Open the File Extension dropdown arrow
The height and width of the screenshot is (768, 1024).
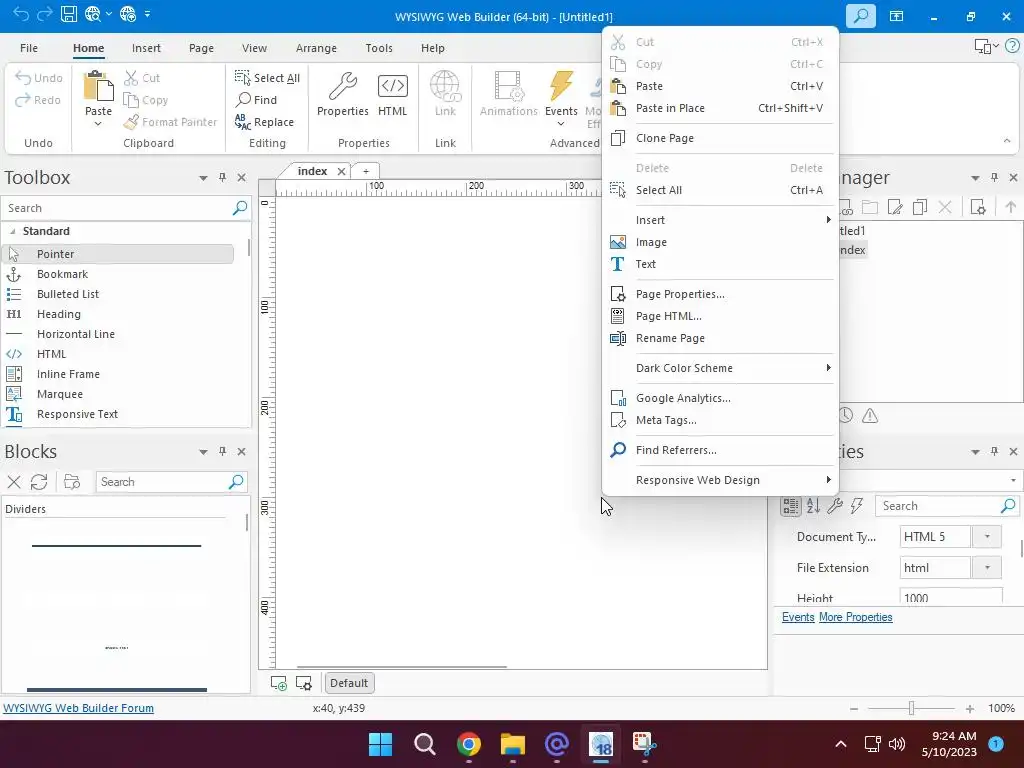coord(987,568)
